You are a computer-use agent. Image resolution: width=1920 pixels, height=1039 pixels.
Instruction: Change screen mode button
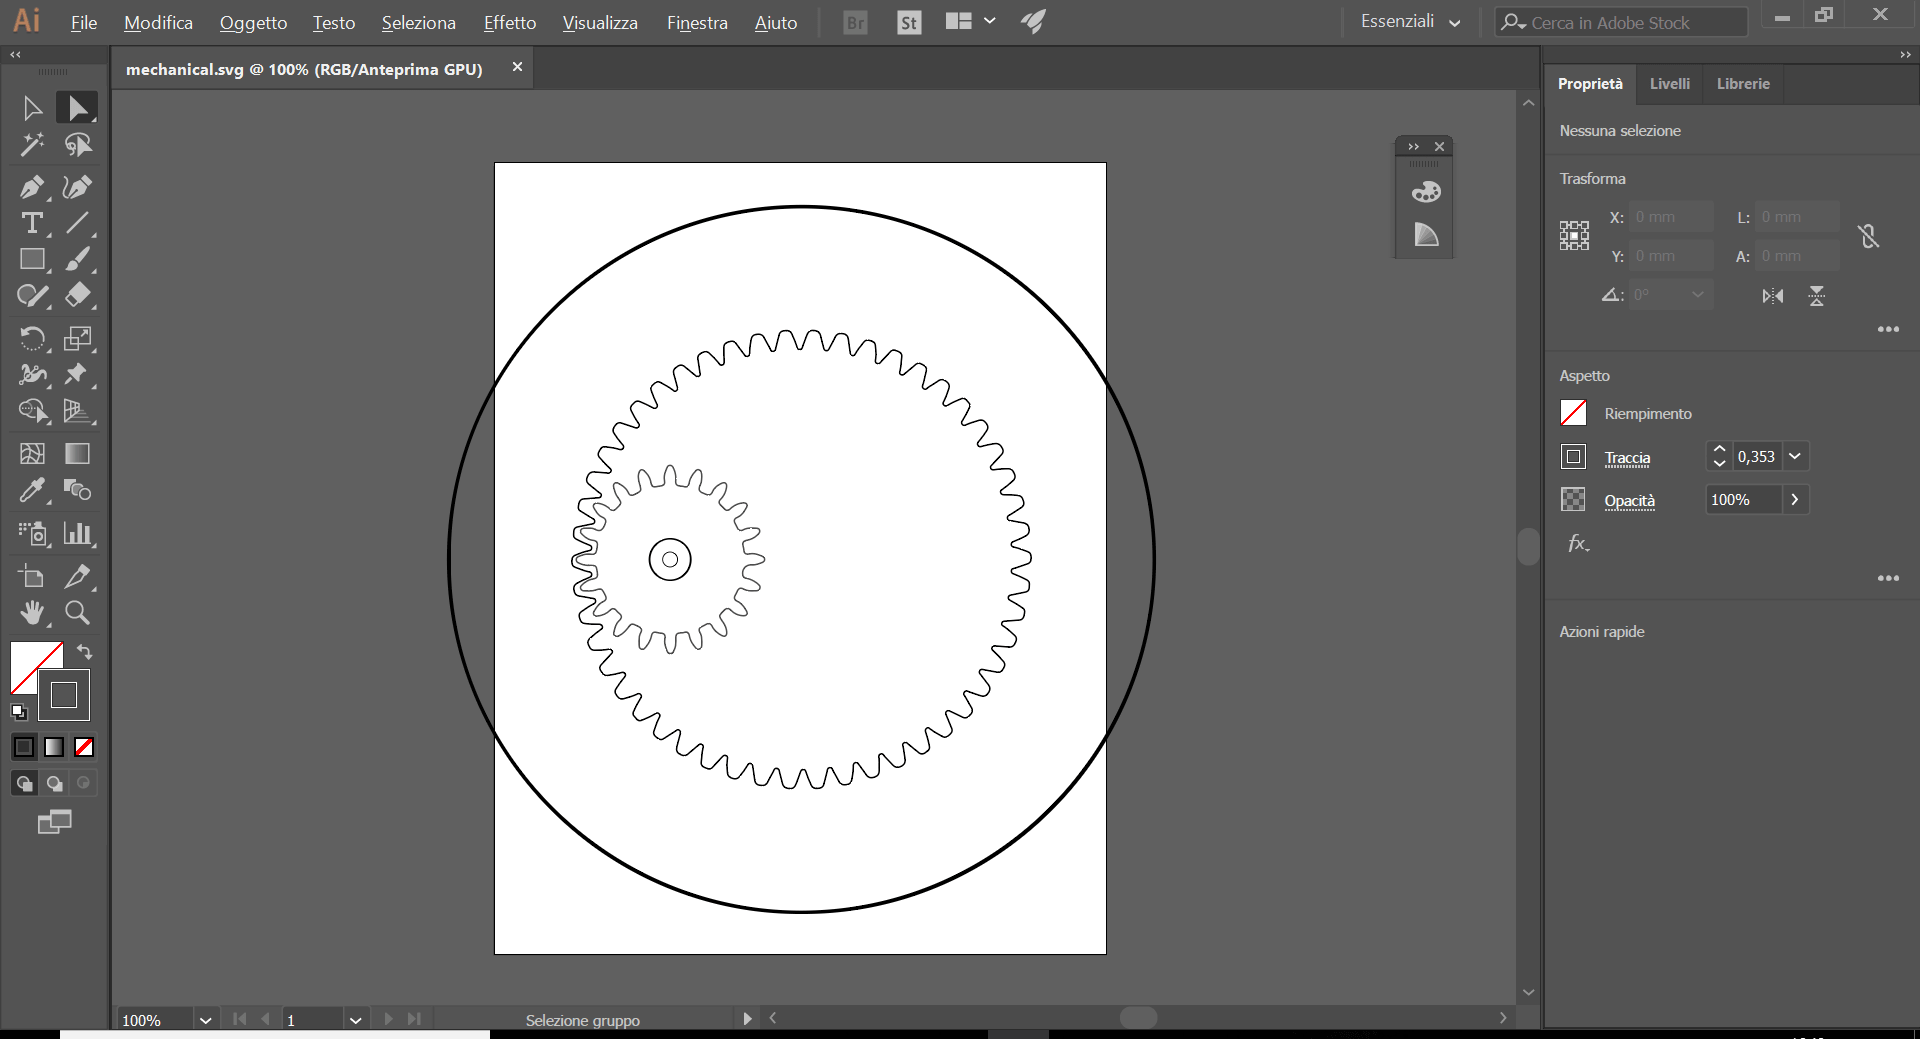[54, 822]
